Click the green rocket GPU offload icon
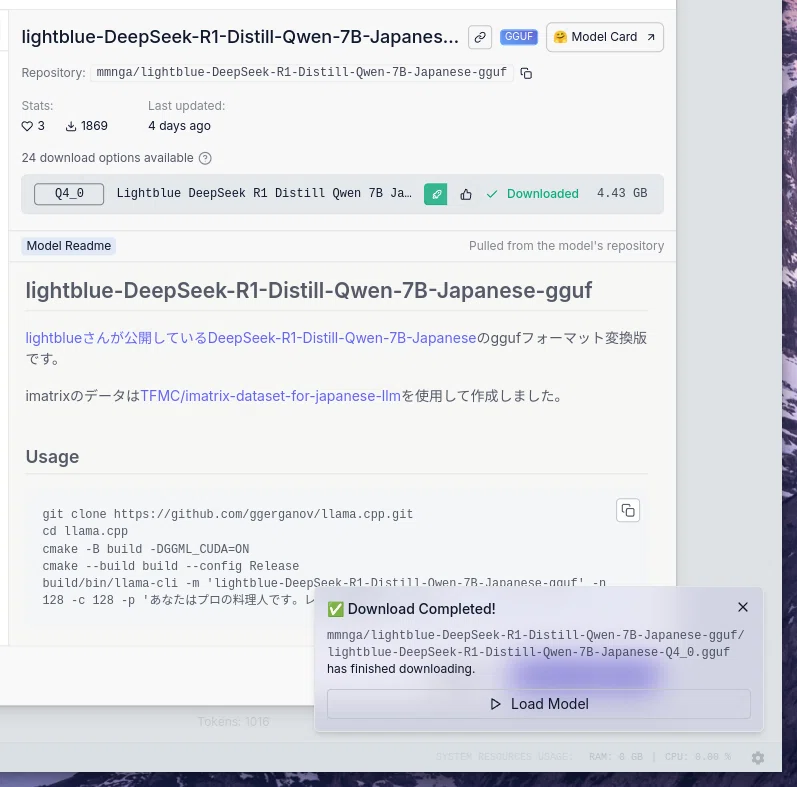797x787 pixels. tap(436, 194)
